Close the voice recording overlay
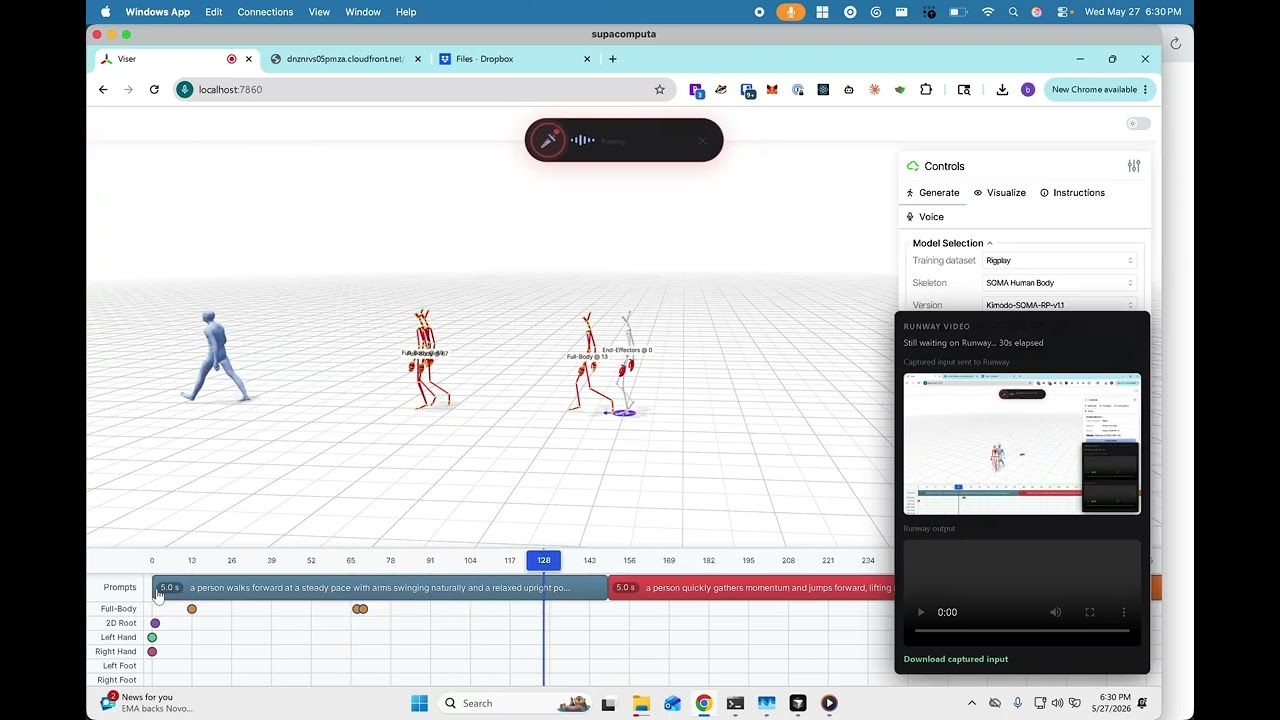 [702, 141]
